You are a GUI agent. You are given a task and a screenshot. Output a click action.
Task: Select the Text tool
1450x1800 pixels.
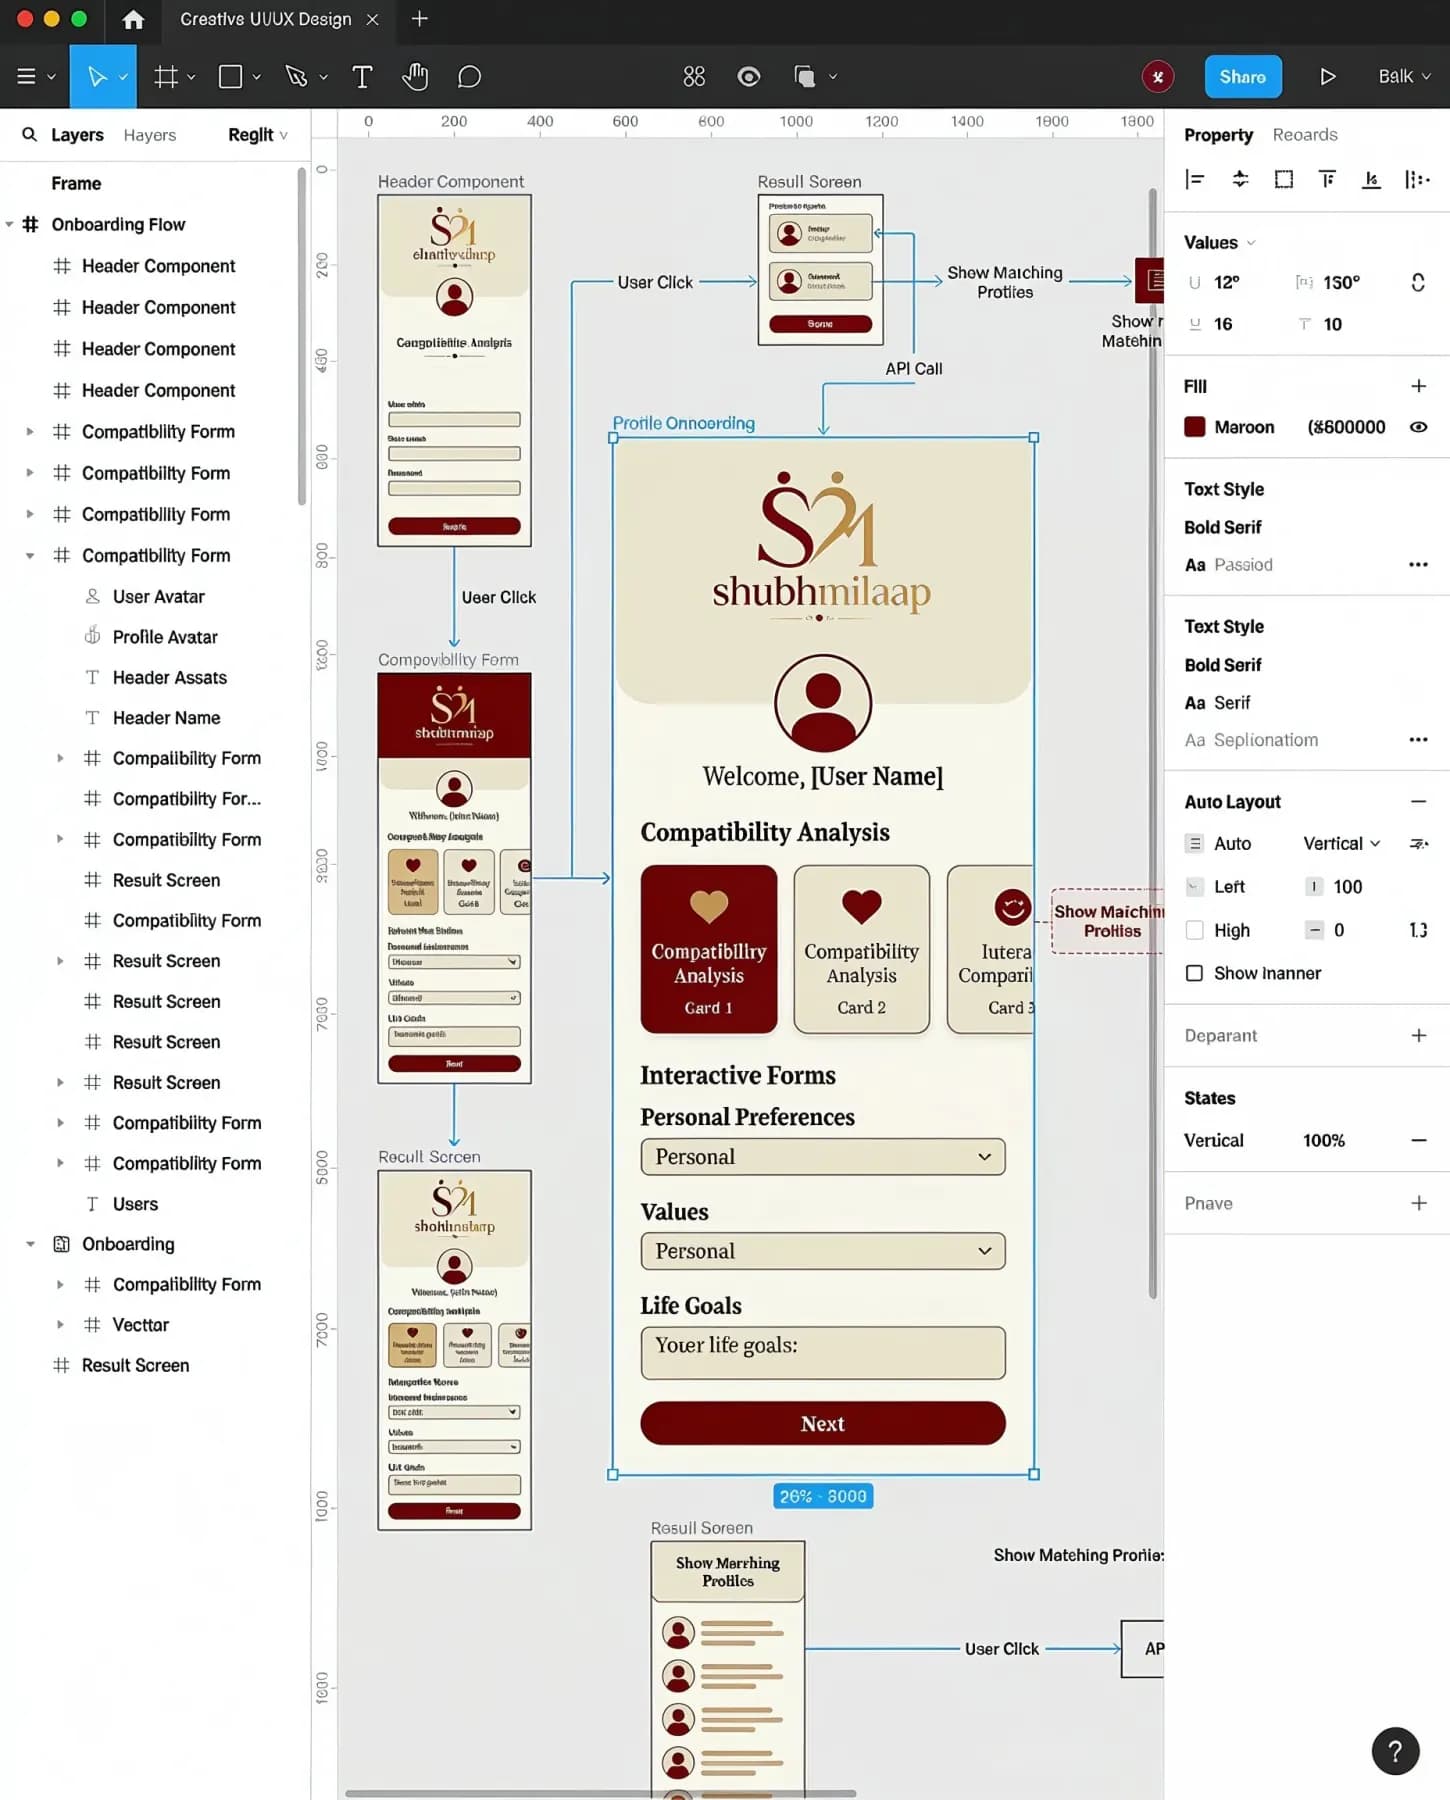[x=362, y=77]
